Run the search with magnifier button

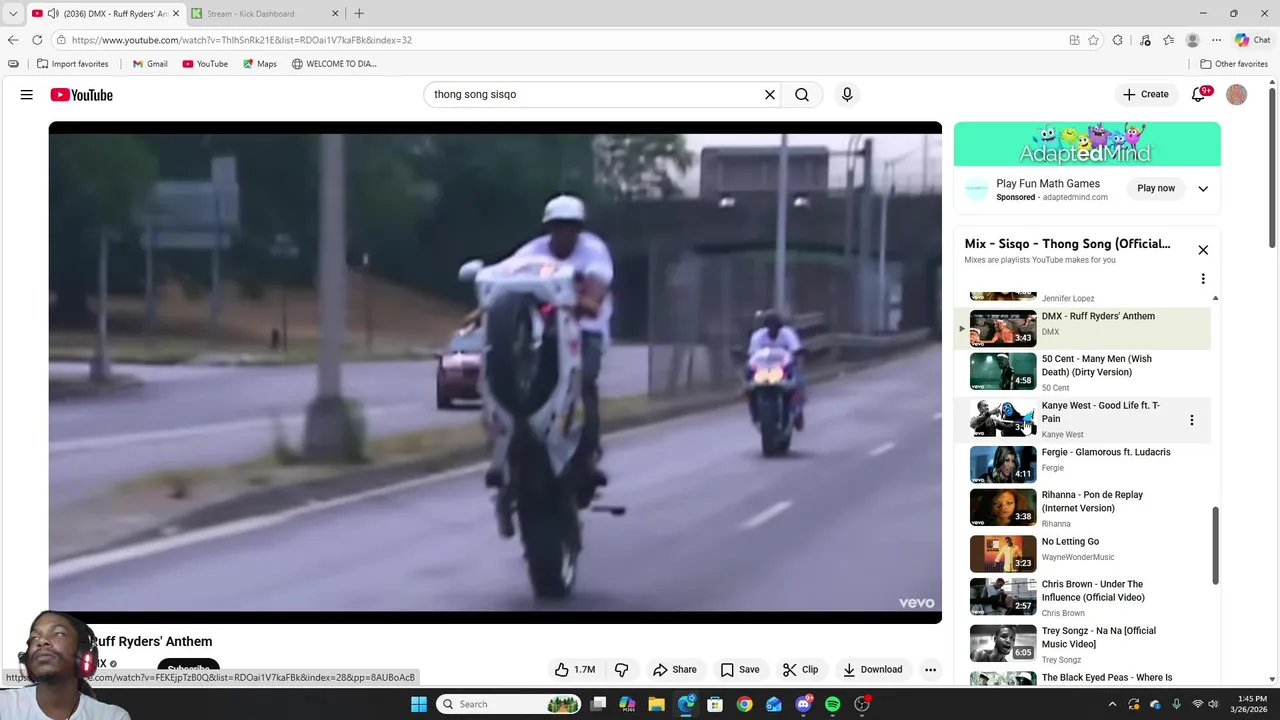coord(802,95)
